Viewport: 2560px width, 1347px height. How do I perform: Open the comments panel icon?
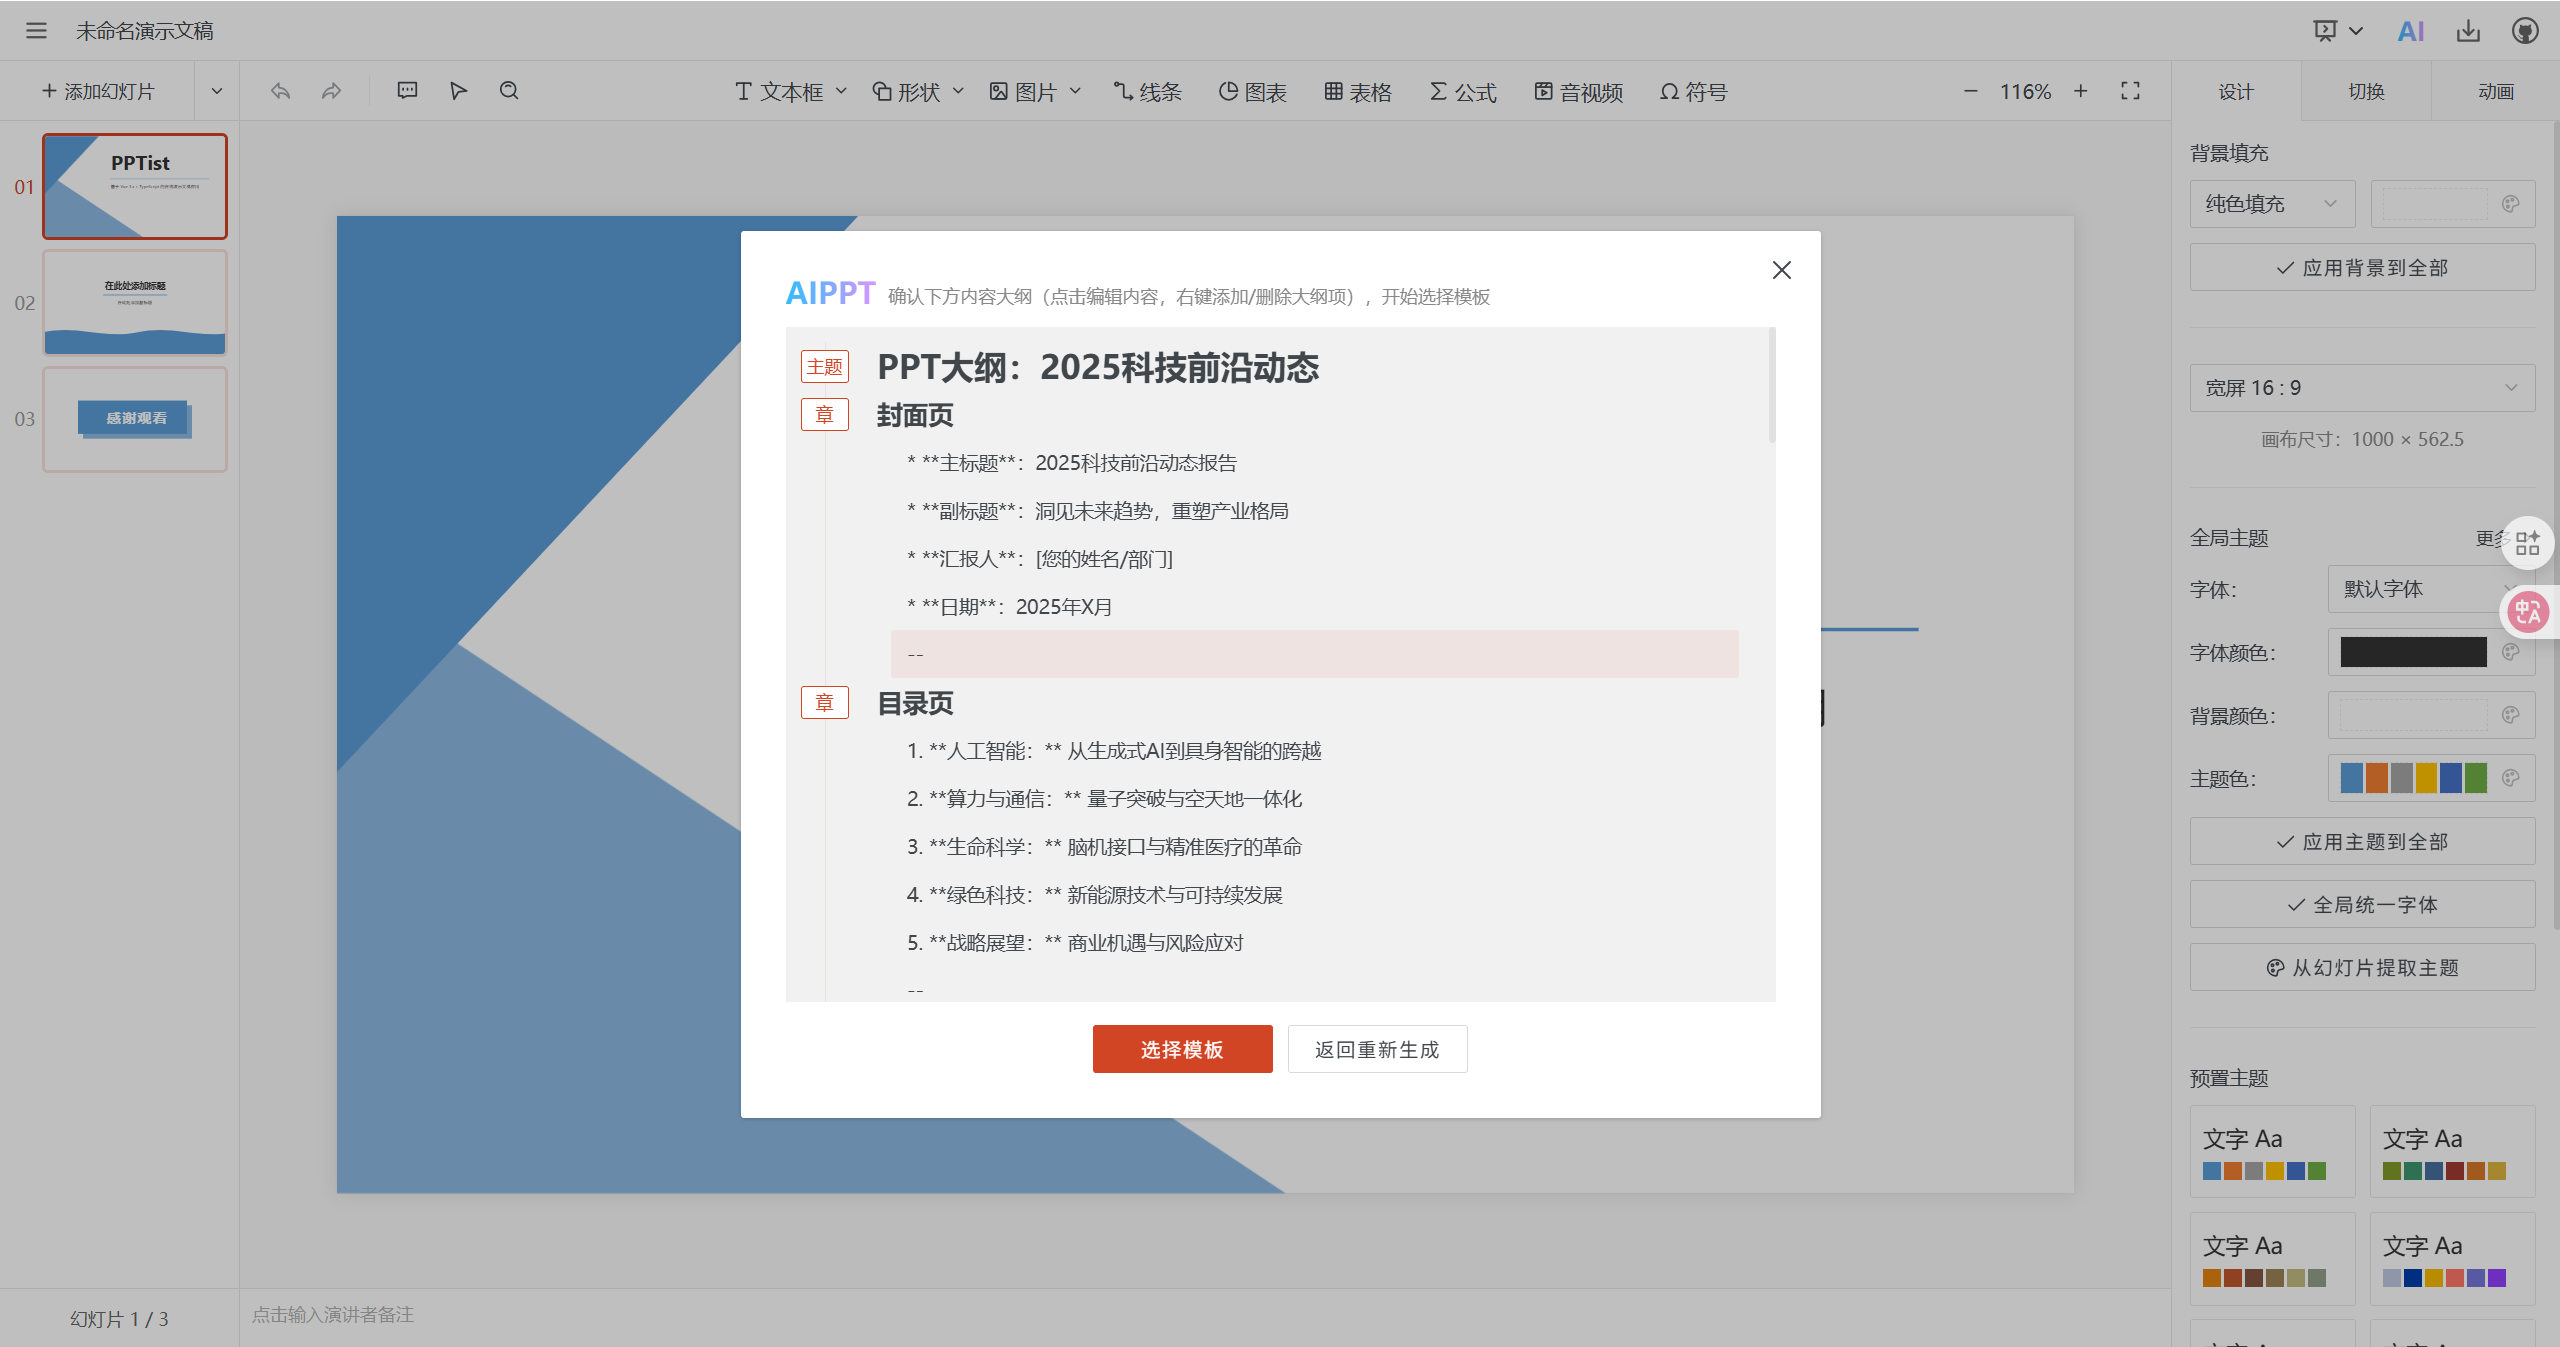[407, 91]
